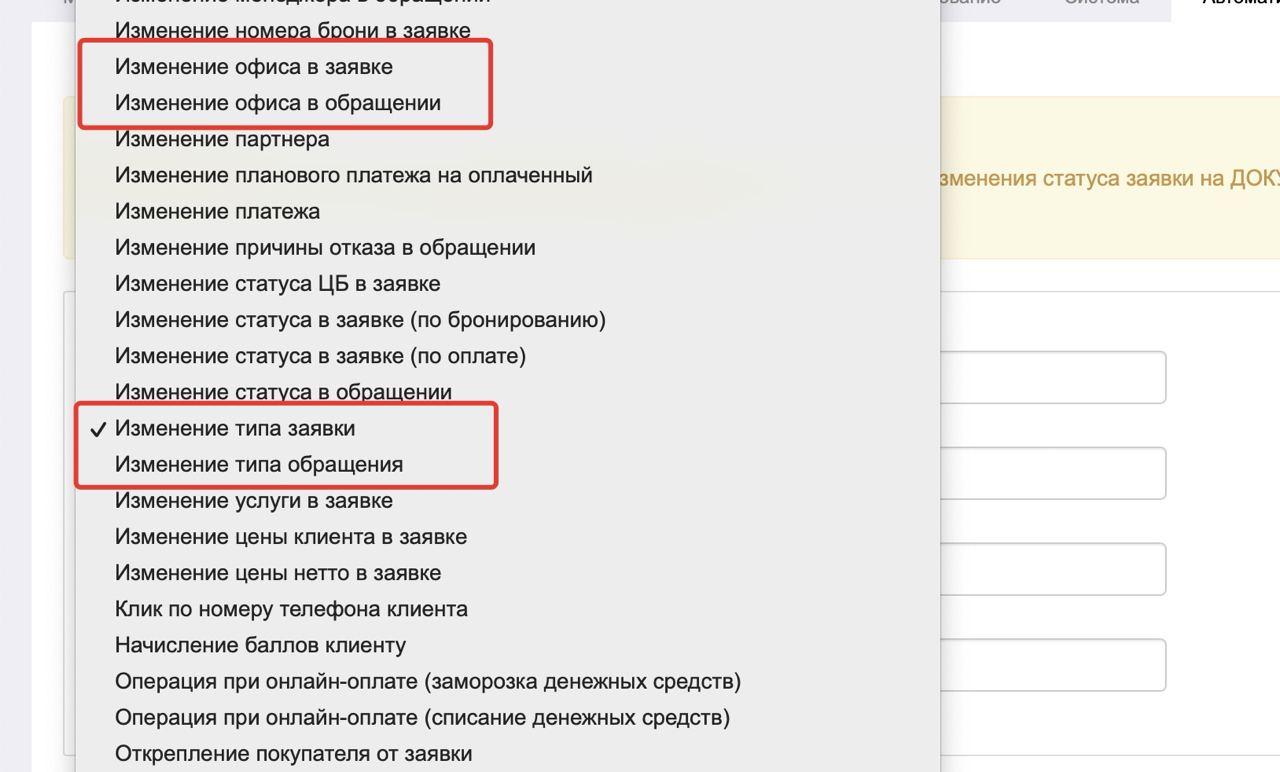
Task: Choose online-payment 'заморозка денежных средств' option
Action: [428, 681]
